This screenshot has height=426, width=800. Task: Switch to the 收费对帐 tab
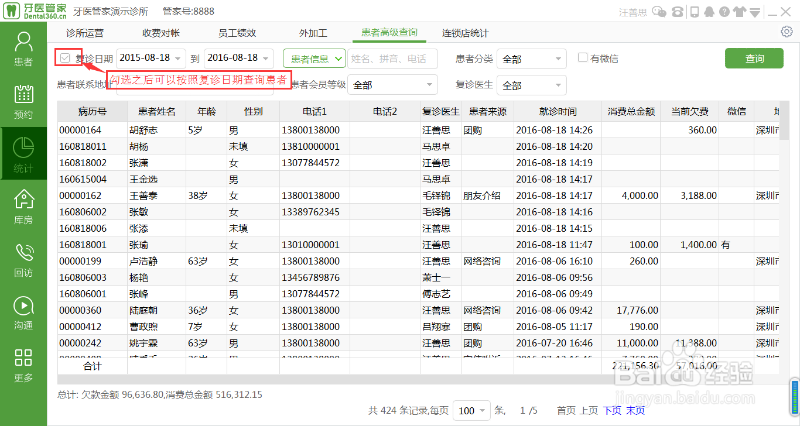161,33
